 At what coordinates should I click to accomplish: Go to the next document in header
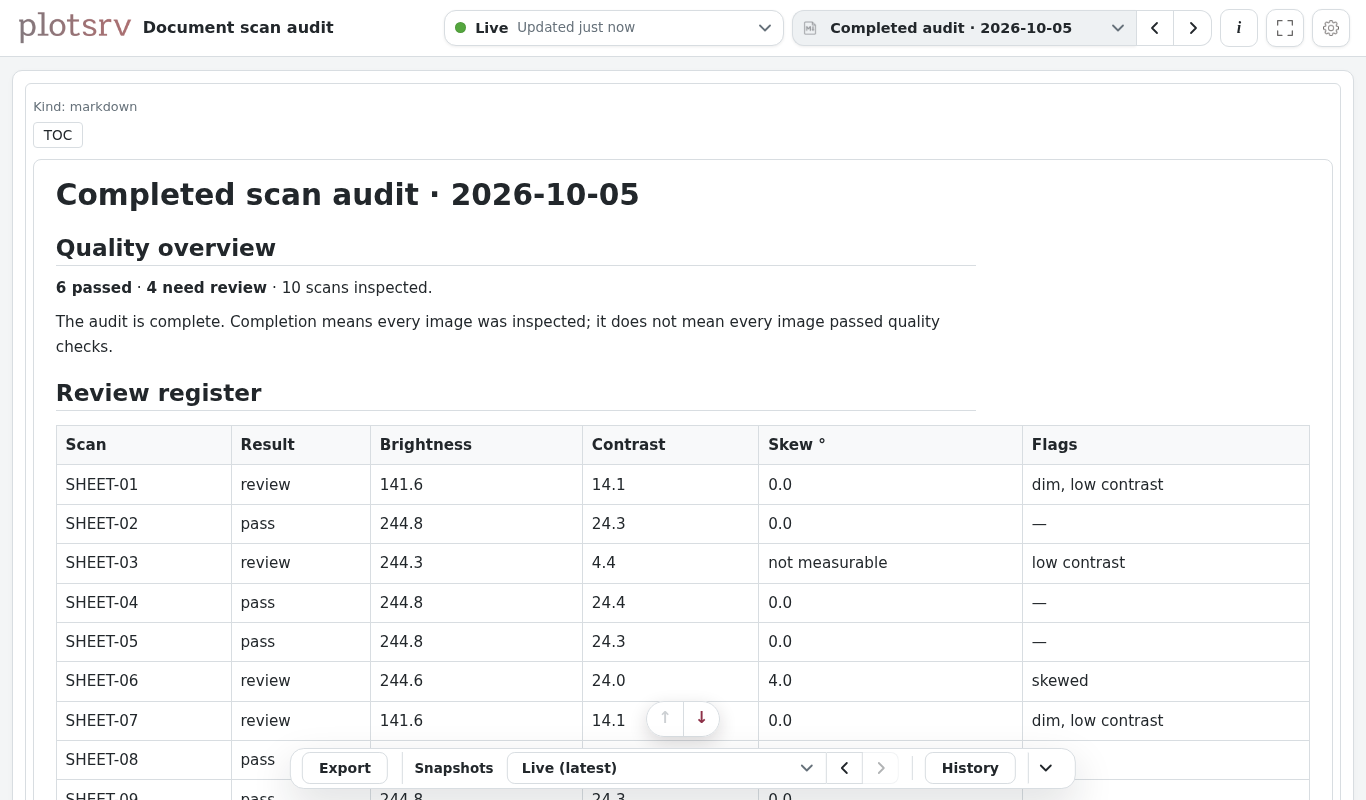[x=1193, y=28]
